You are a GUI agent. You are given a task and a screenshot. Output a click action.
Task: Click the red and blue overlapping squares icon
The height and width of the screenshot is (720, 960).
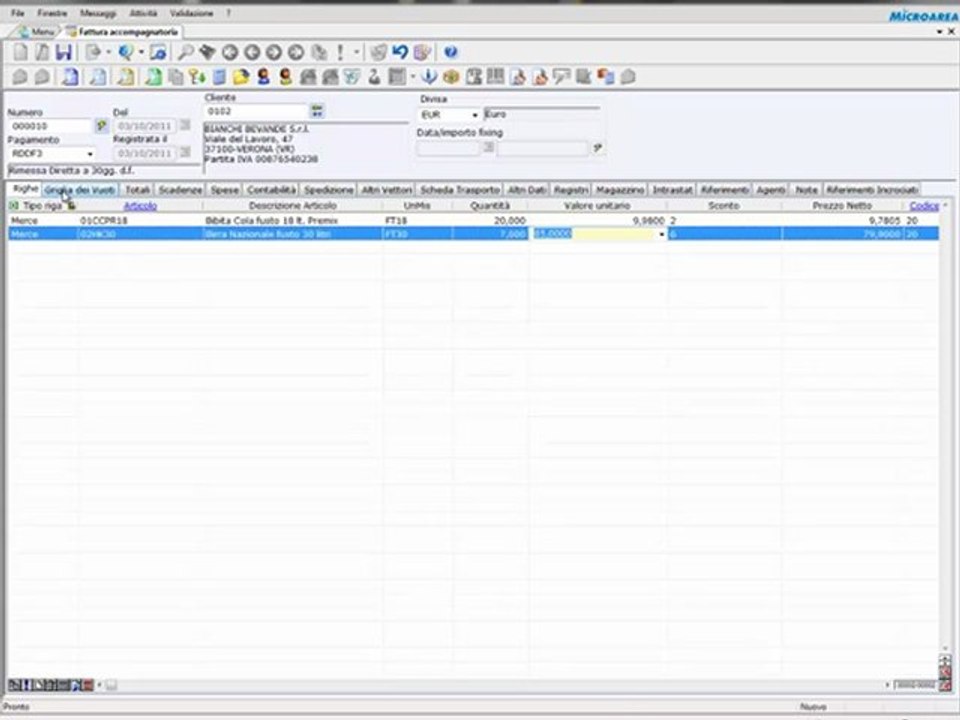pyautogui.click(x=606, y=77)
